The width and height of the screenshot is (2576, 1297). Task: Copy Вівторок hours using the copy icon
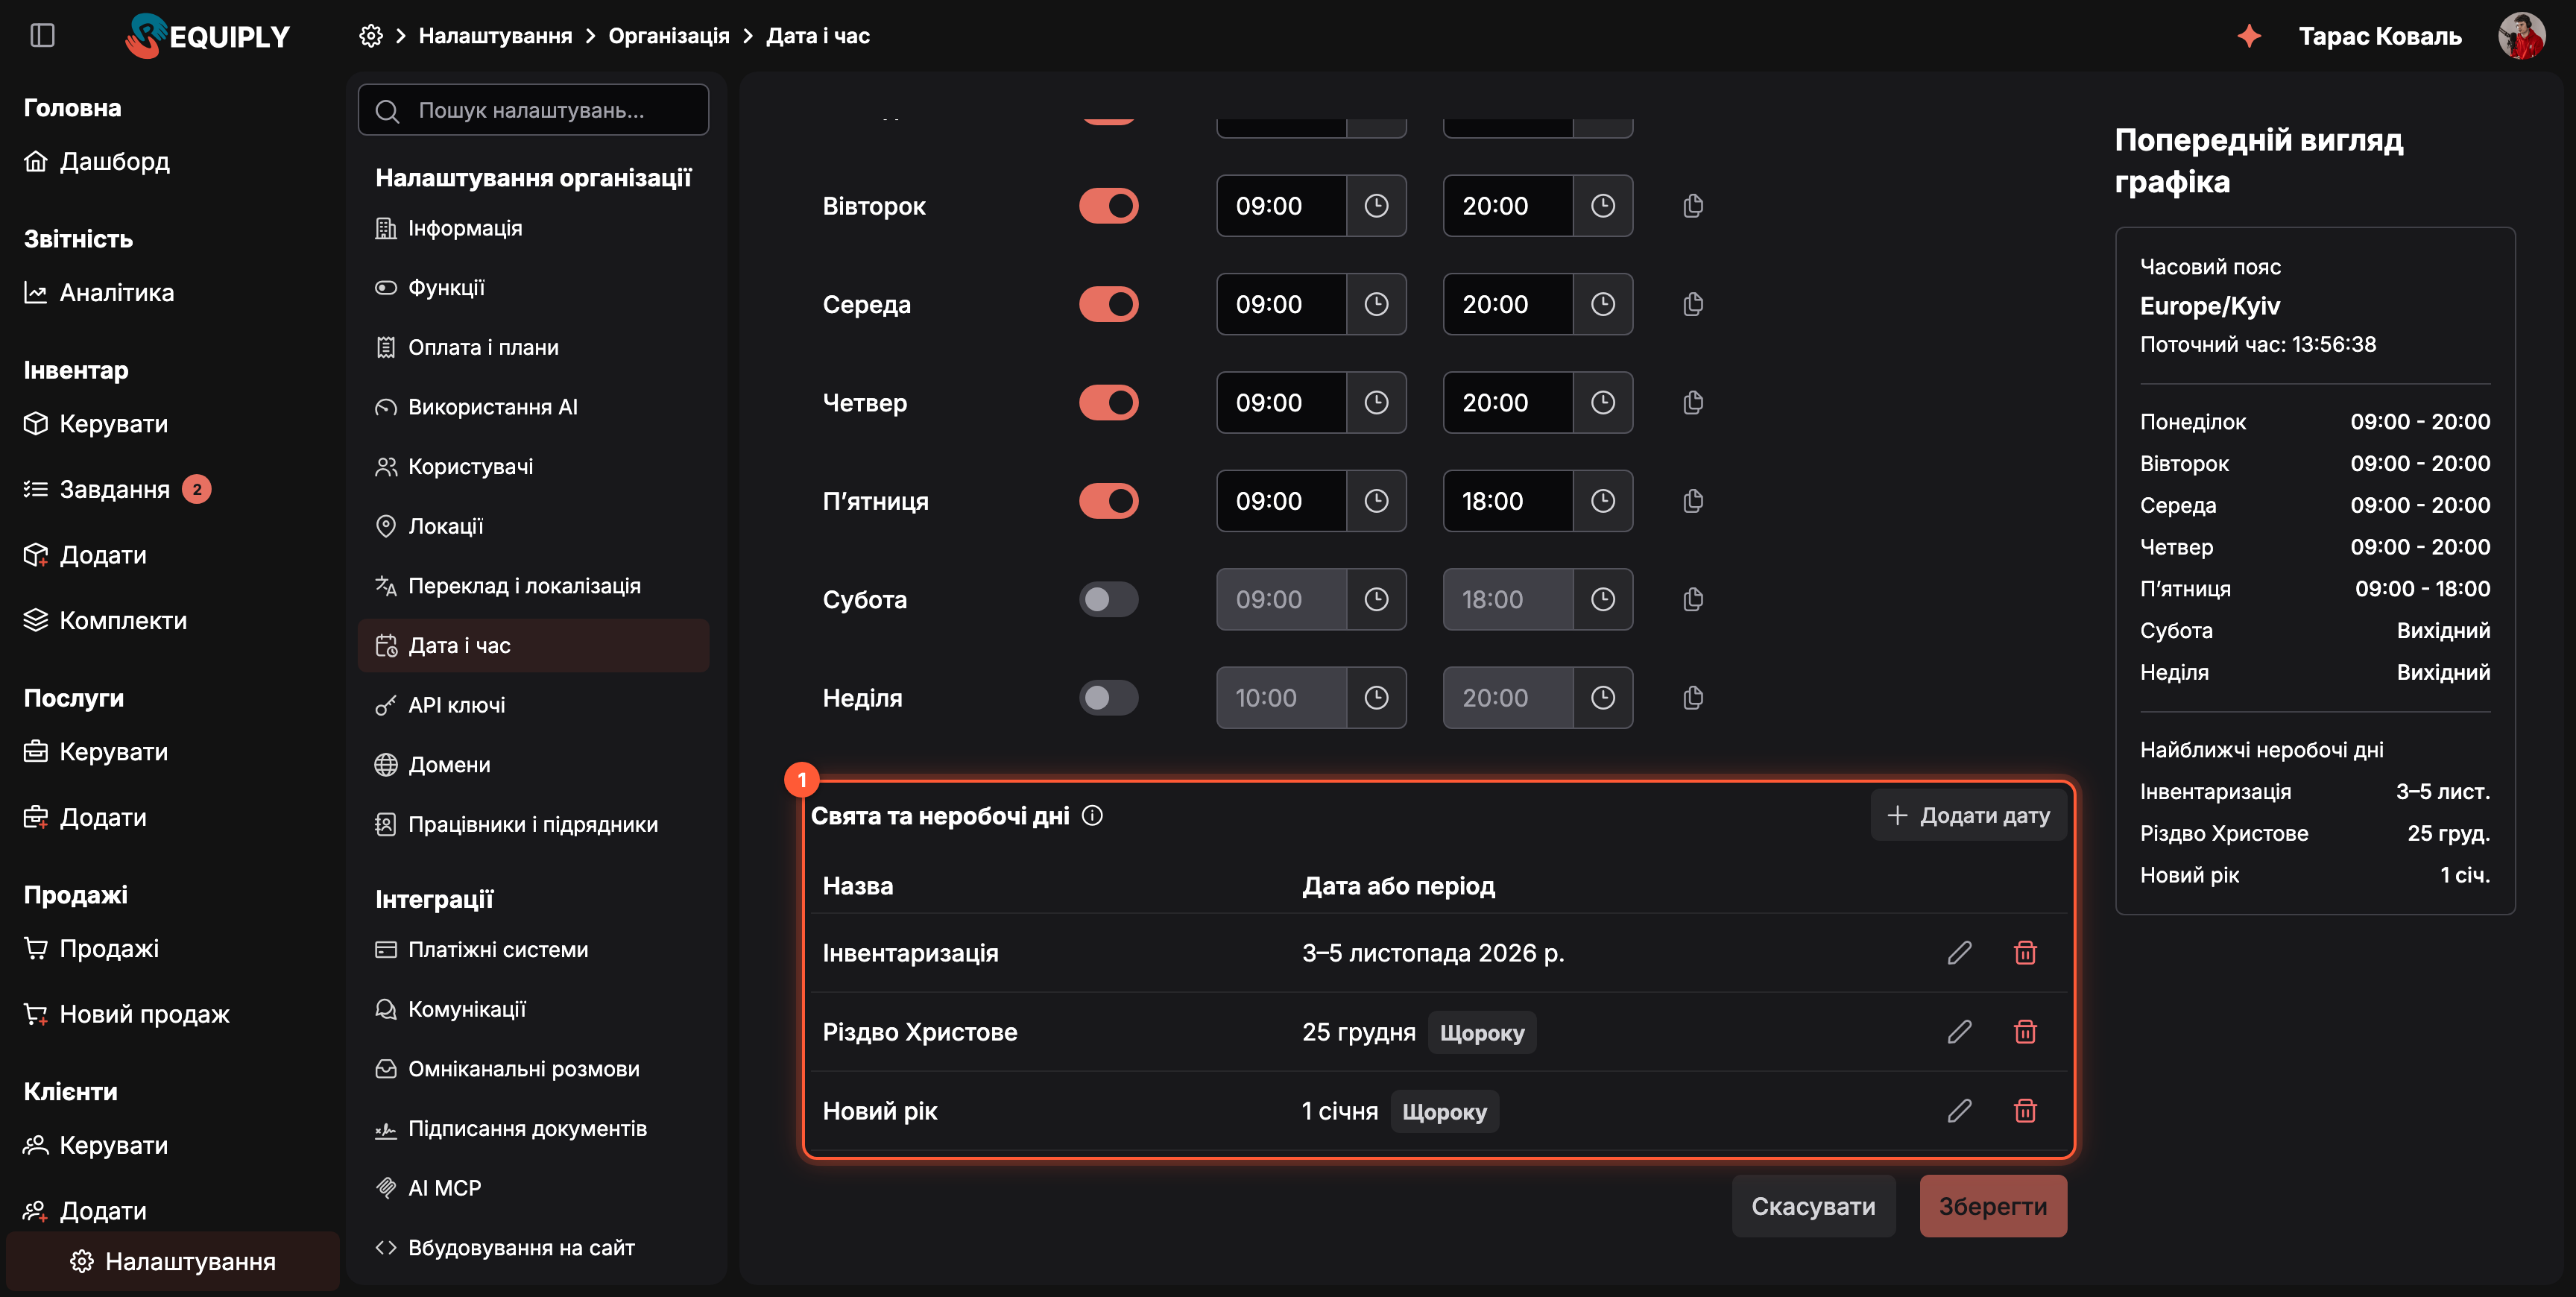pyautogui.click(x=1693, y=206)
